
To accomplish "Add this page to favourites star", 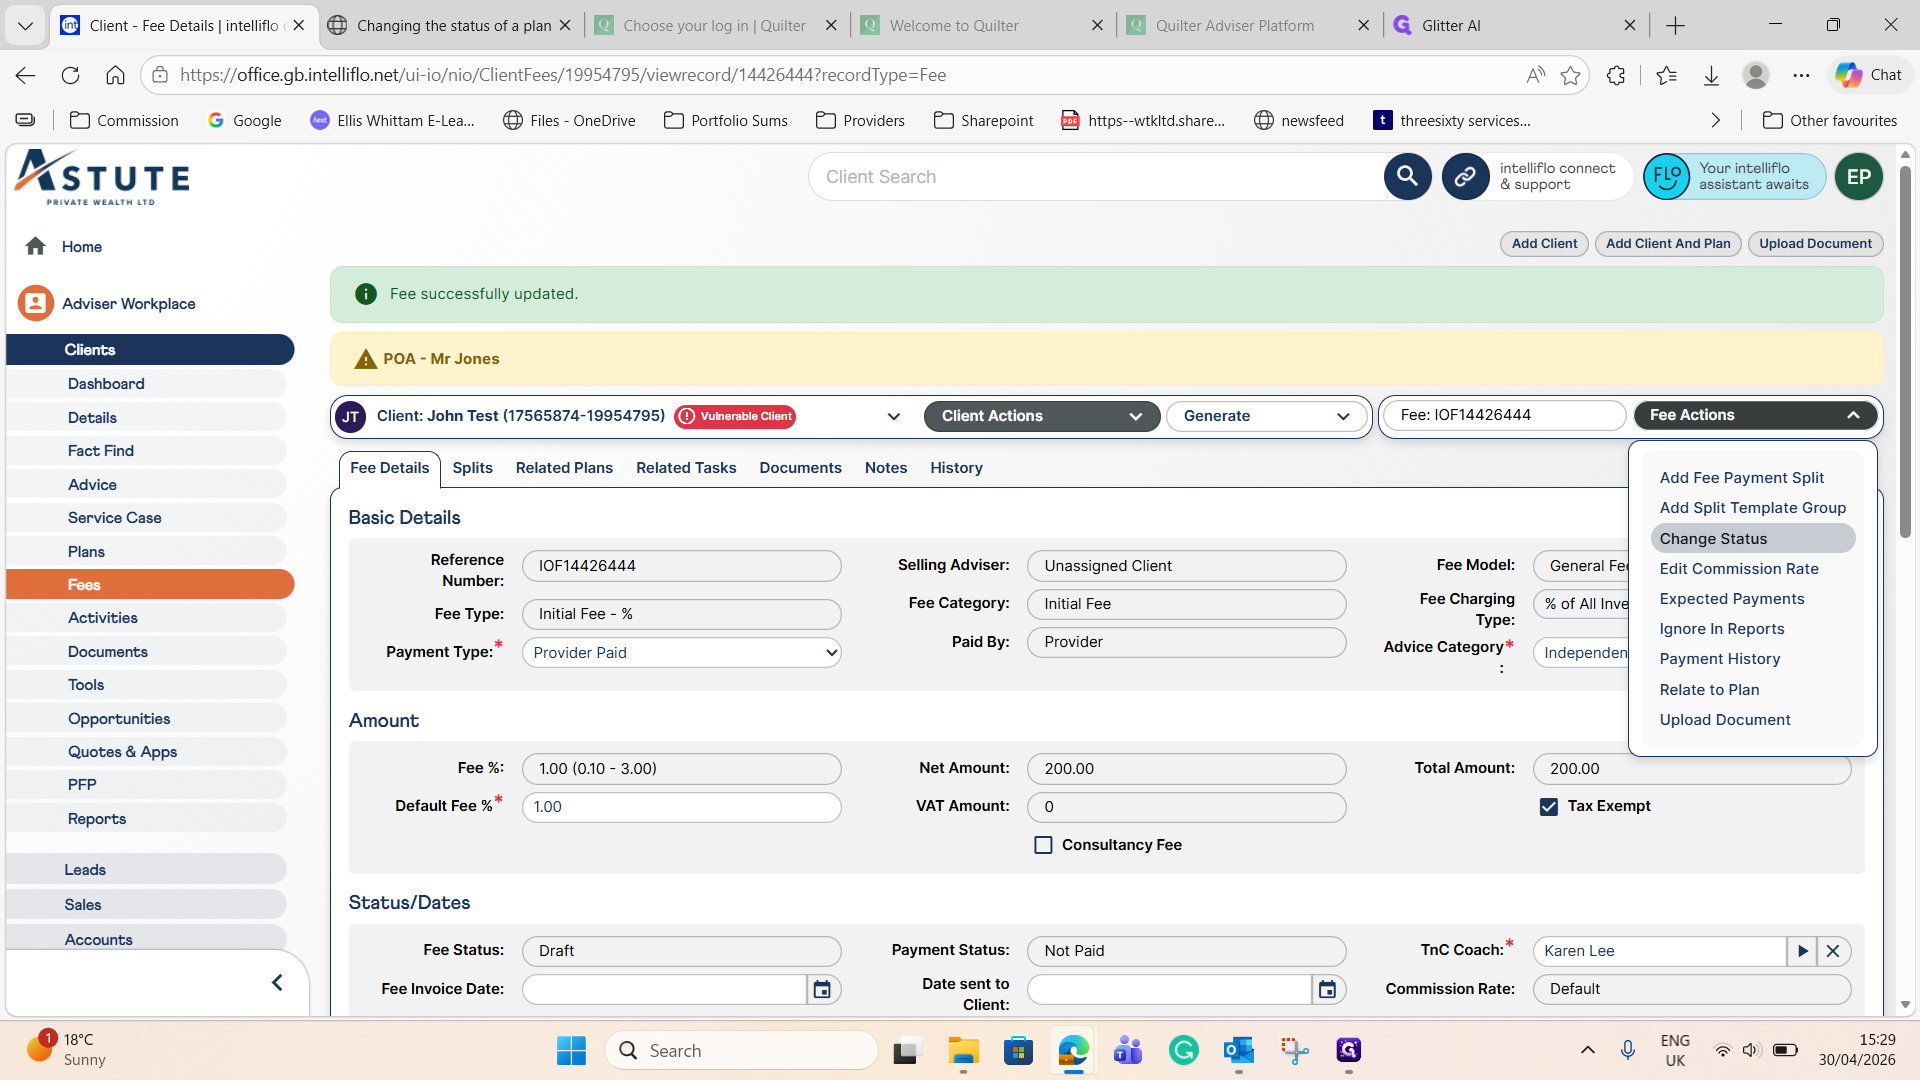I will 1570,75.
